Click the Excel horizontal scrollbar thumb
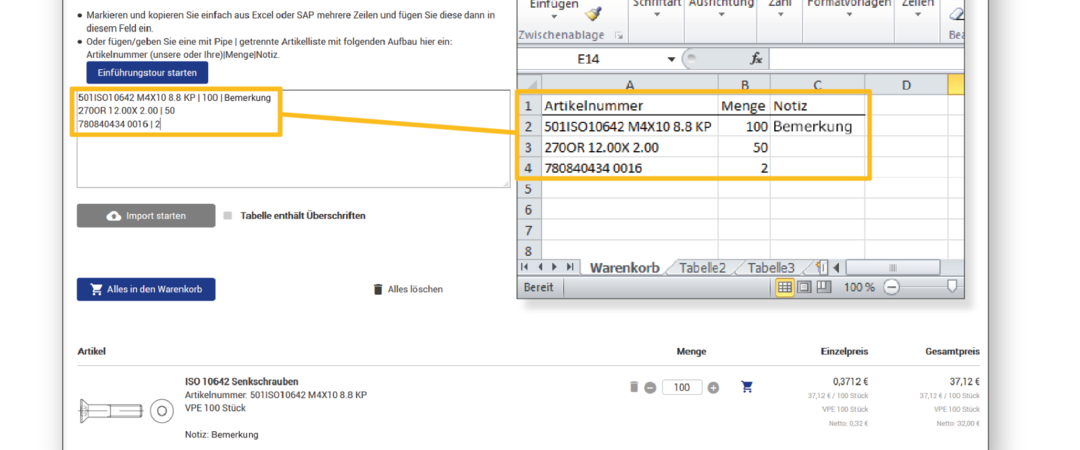This screenshot has height=450, width=1080. [x=893, y=267]
